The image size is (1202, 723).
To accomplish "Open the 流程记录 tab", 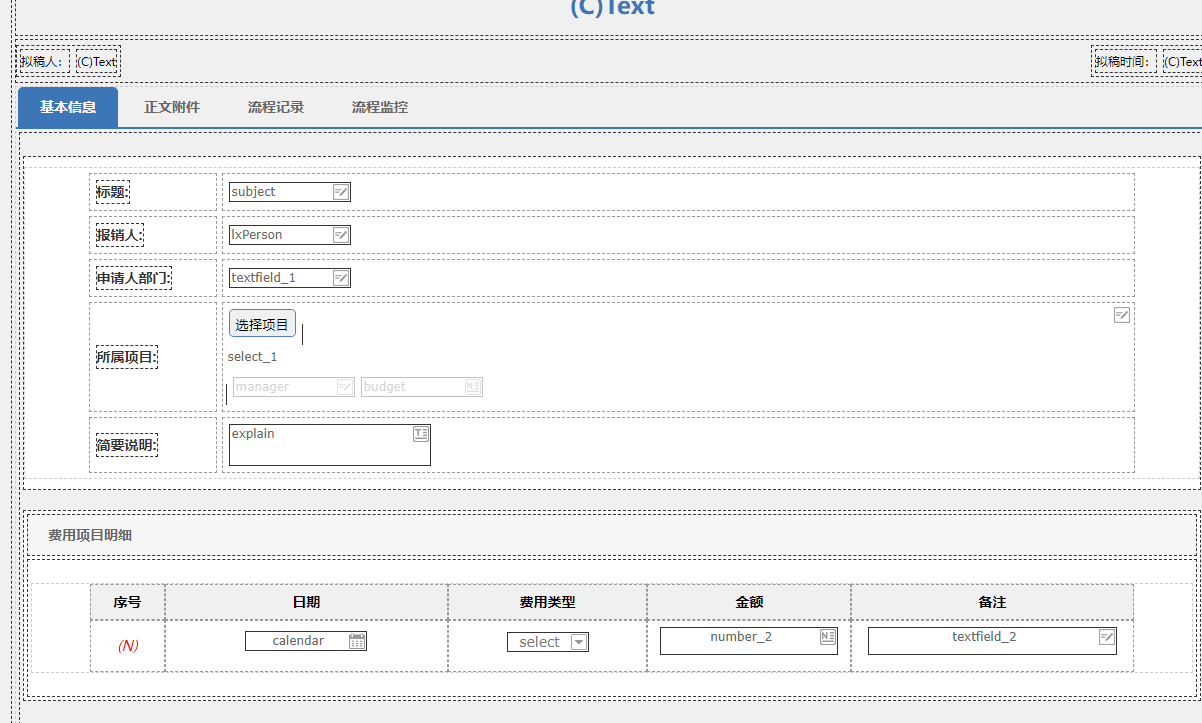I will (276, 107).
